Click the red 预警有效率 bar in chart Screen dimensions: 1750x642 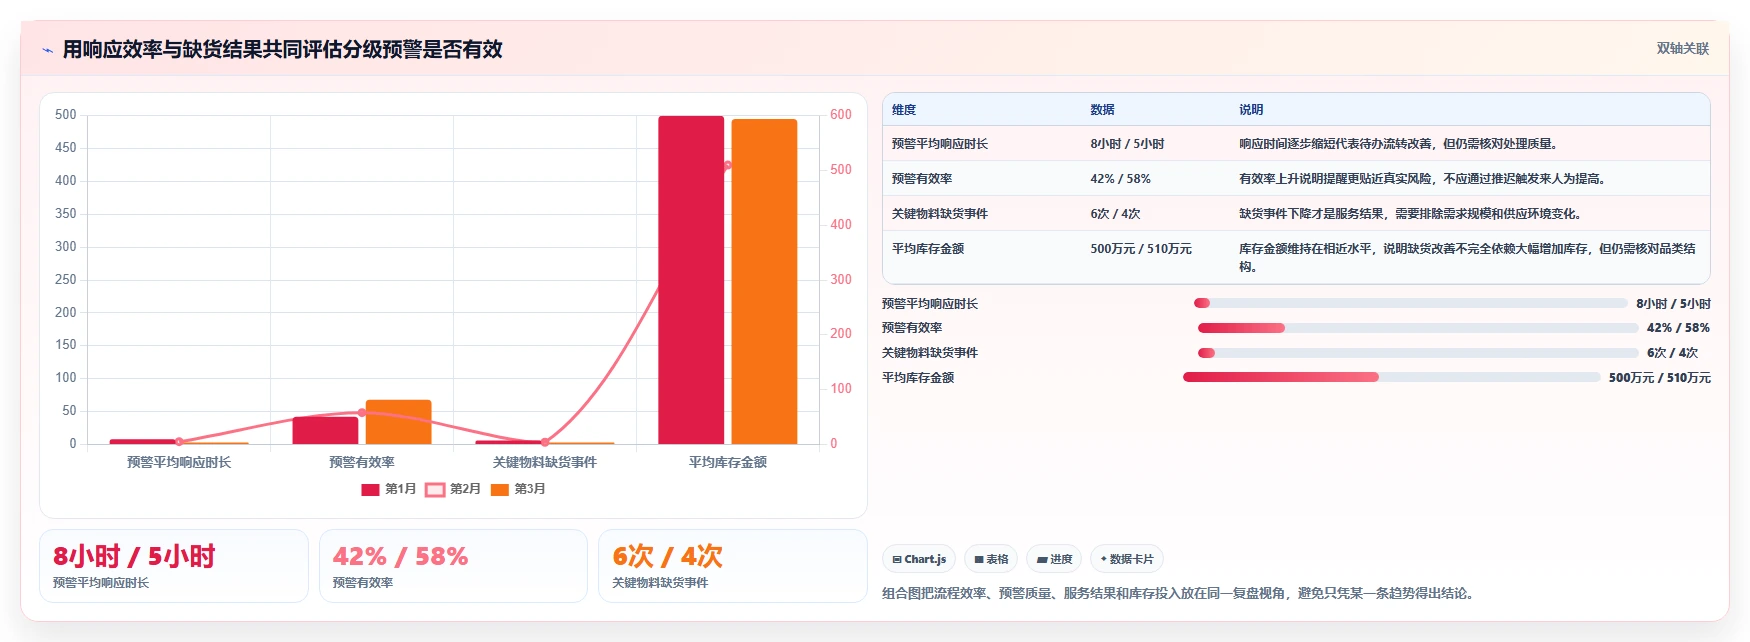[325, 430]
